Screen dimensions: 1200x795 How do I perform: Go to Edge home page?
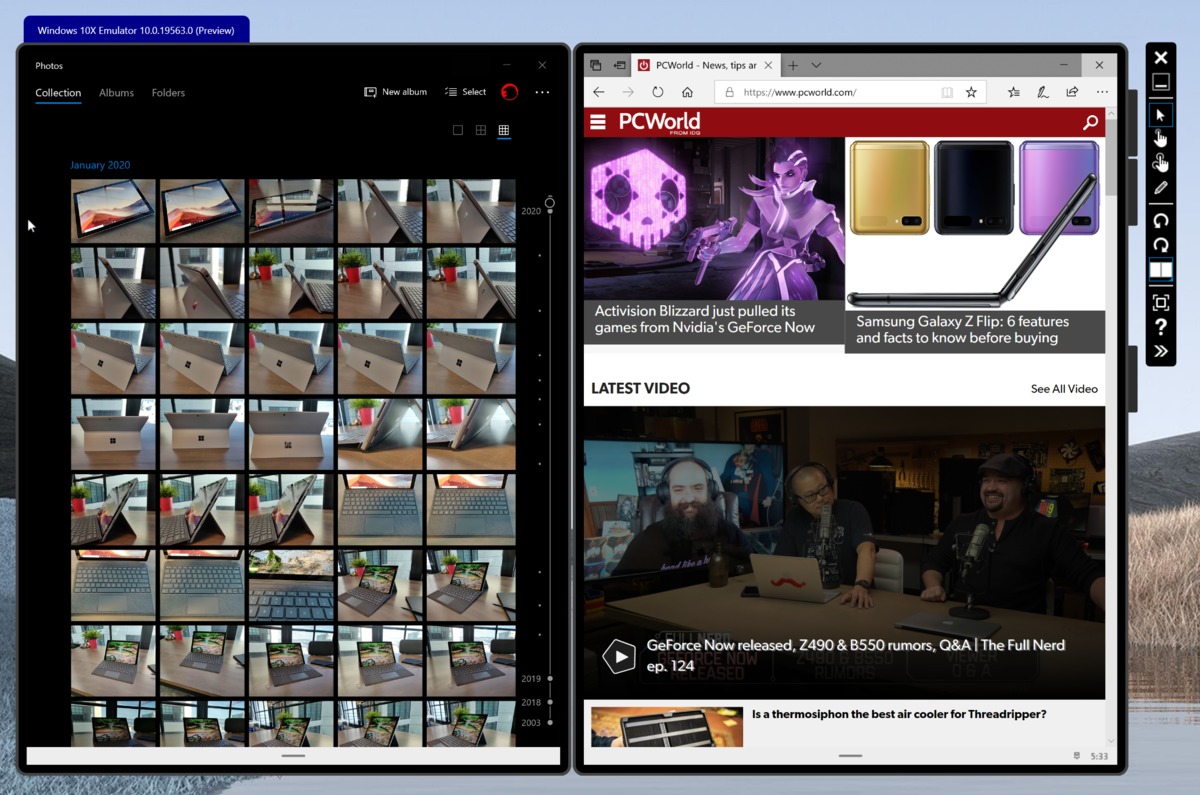(x=687, y=92)
